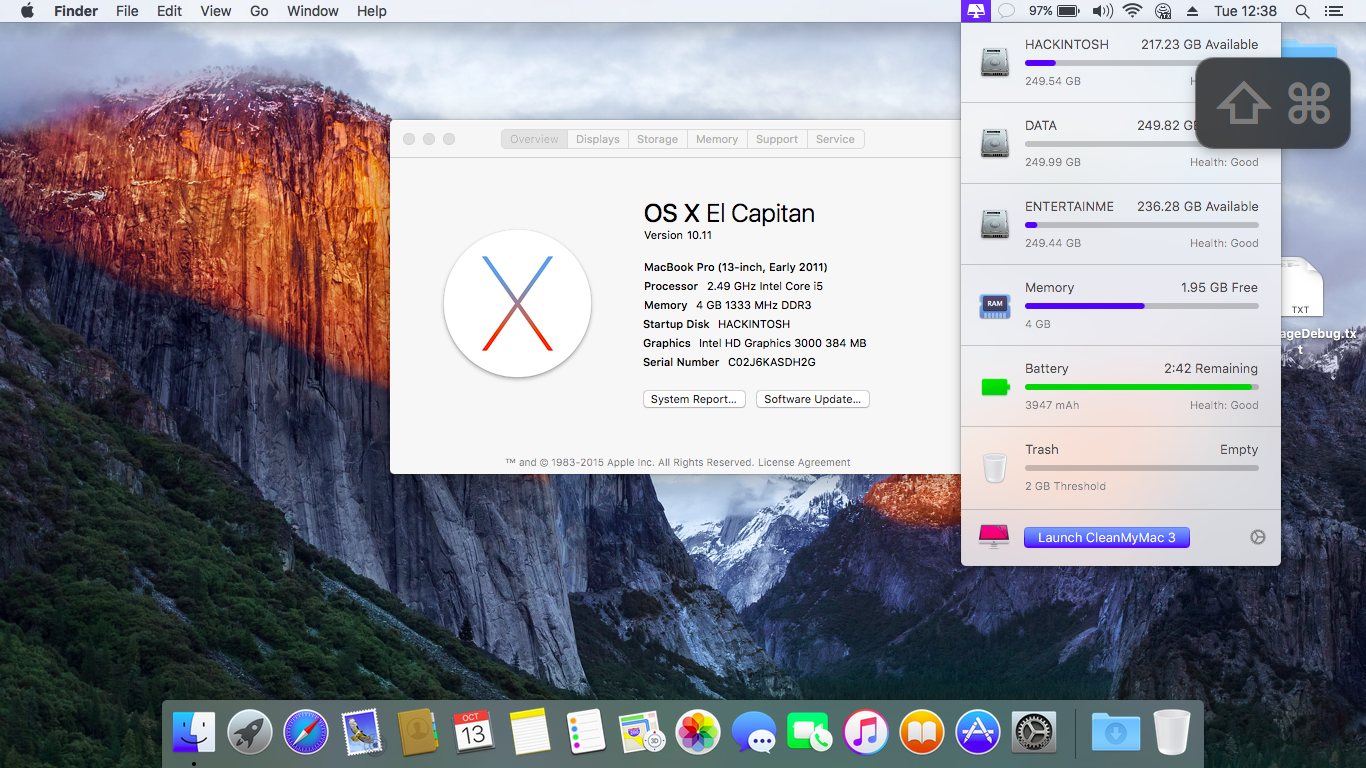Open the Go menu in menu bar
This screenshot has width=1366, height=768.
click(259, 11)
